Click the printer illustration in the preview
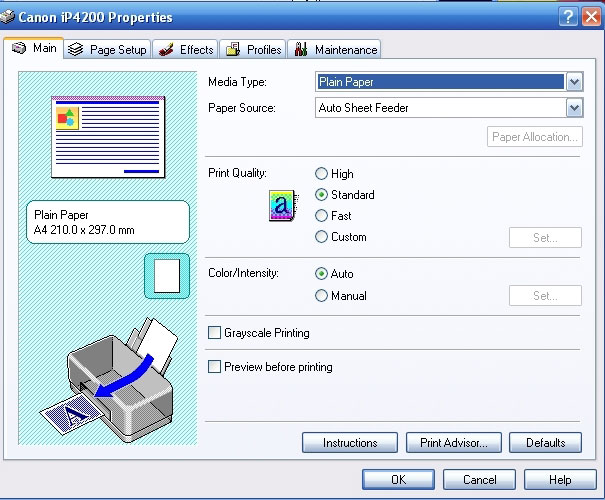The width and height of the screenshot is (605, 500). tap(109, 380)
